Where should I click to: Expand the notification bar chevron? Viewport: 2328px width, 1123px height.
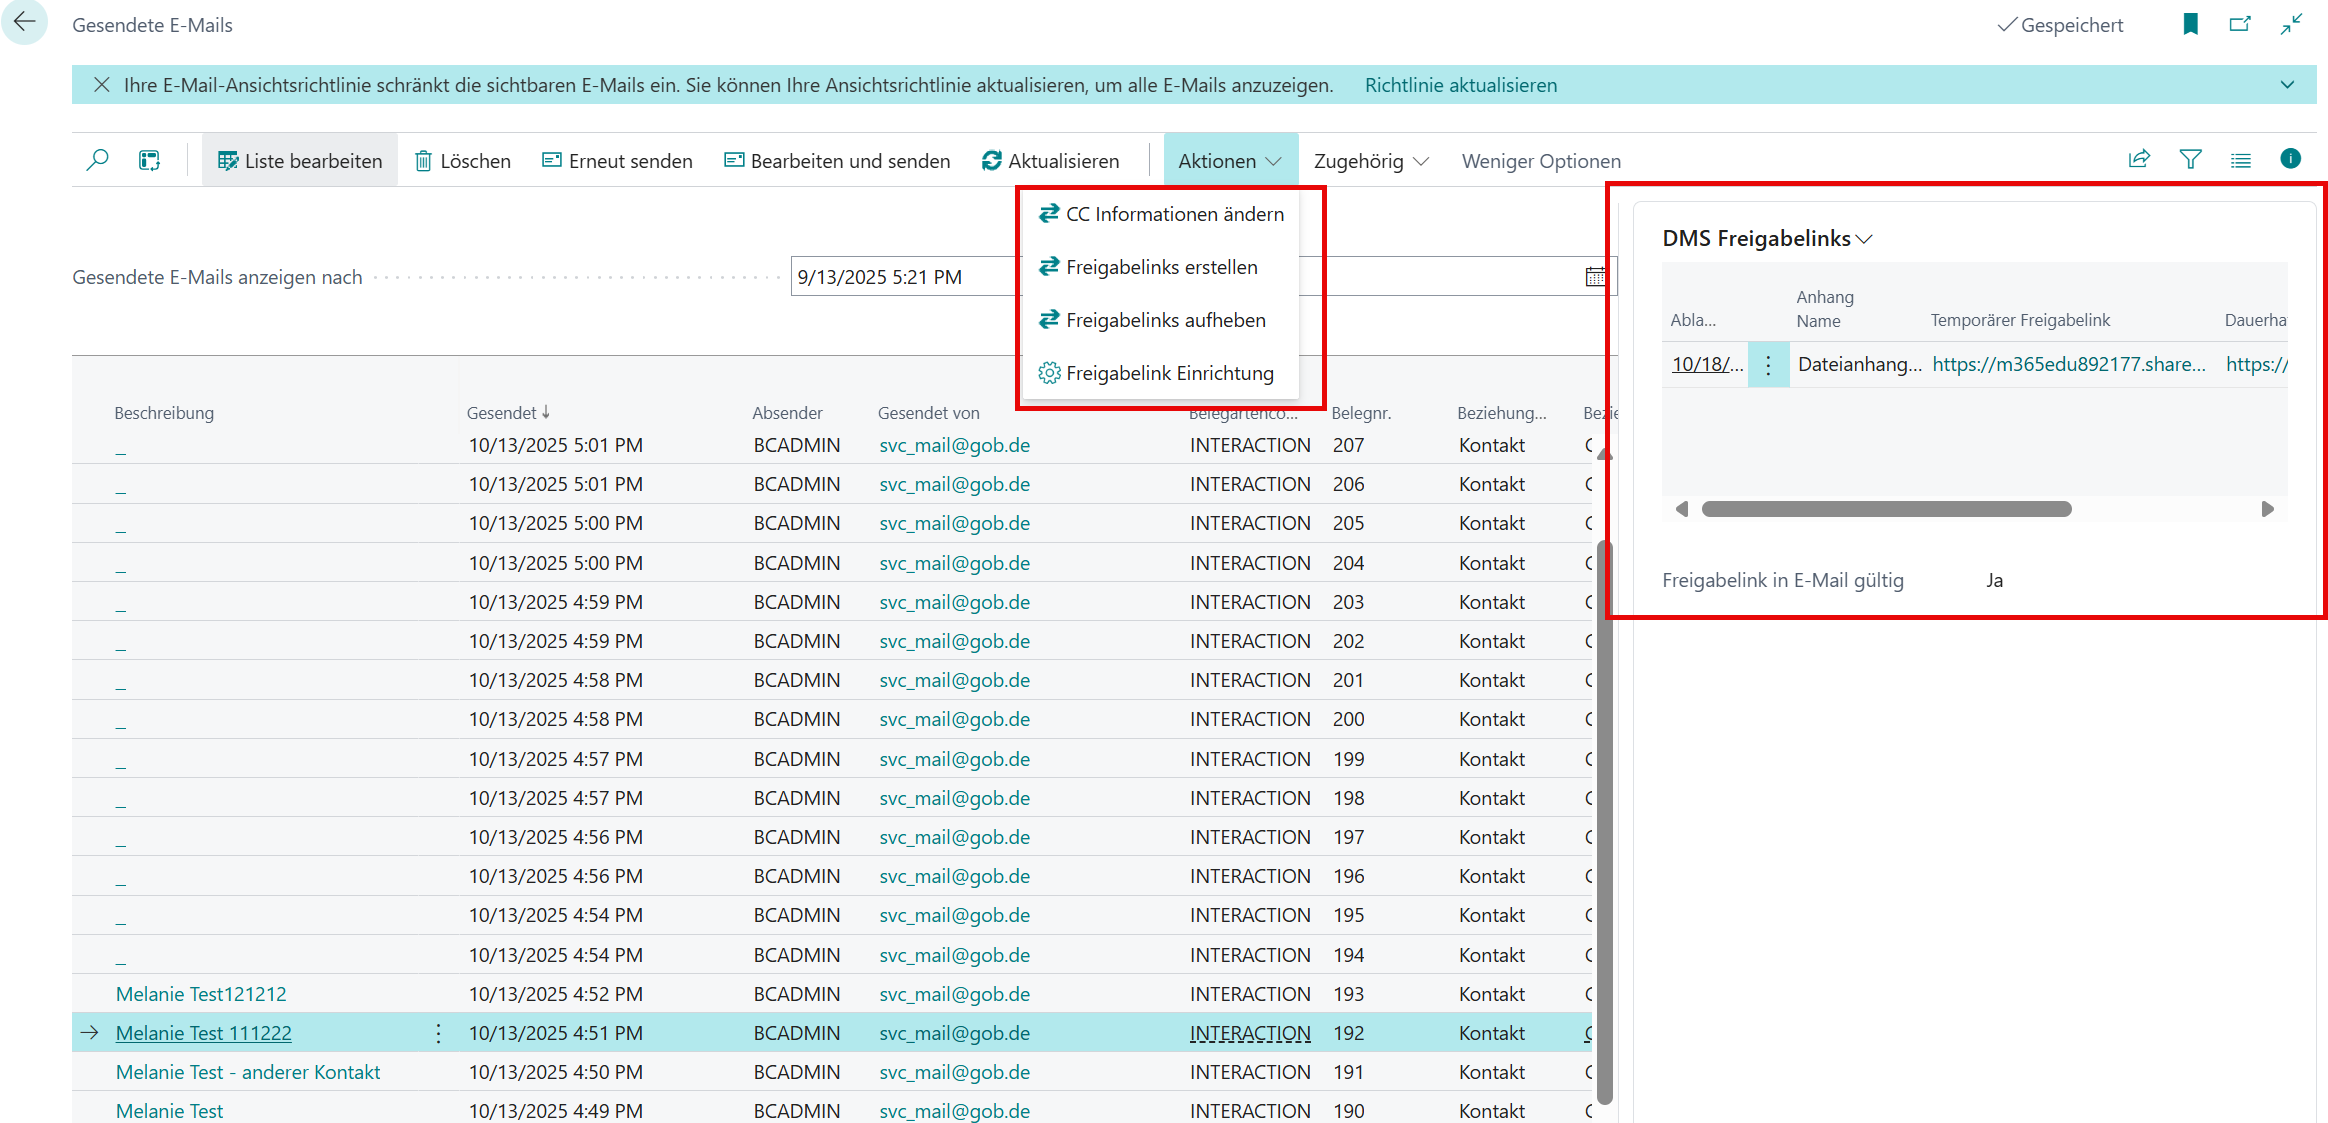coord(2287,85)
